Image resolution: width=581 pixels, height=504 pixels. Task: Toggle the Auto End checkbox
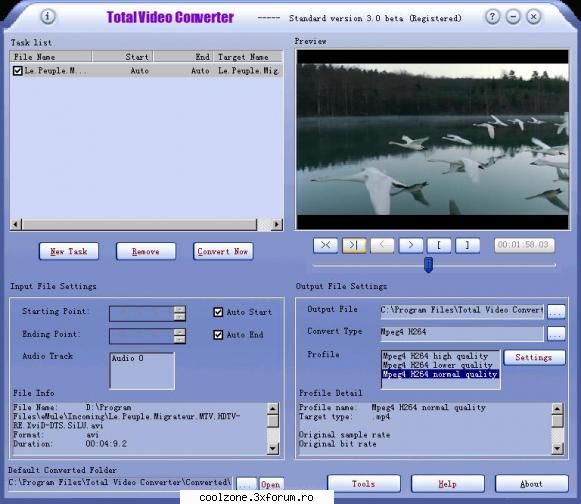pos(218,335)
